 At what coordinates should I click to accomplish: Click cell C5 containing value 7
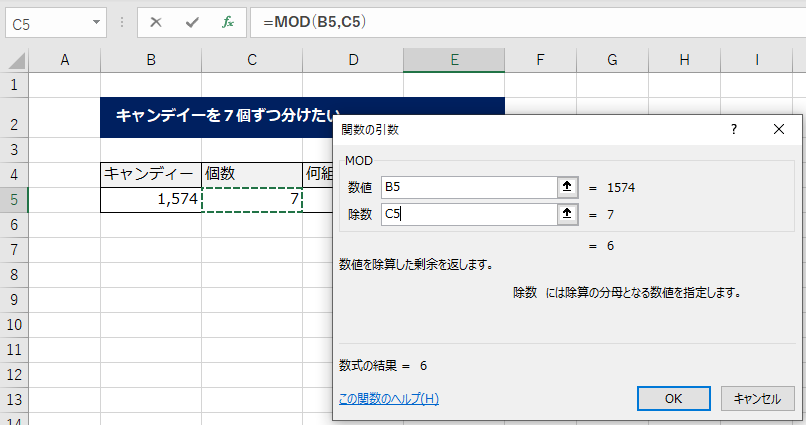(x=252, y=199)
